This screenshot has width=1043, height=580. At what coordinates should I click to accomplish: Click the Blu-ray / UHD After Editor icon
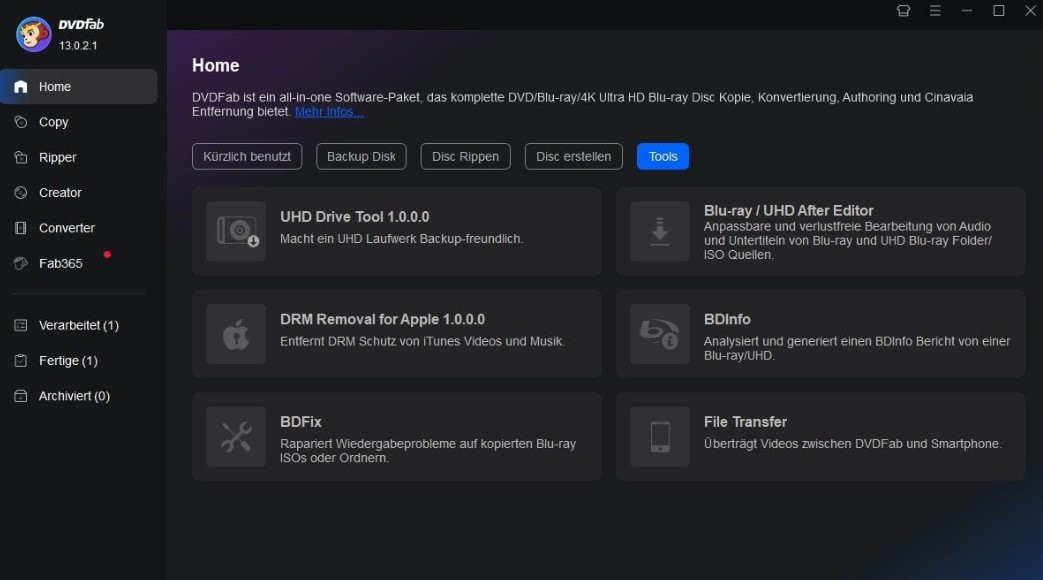(660, 231)
